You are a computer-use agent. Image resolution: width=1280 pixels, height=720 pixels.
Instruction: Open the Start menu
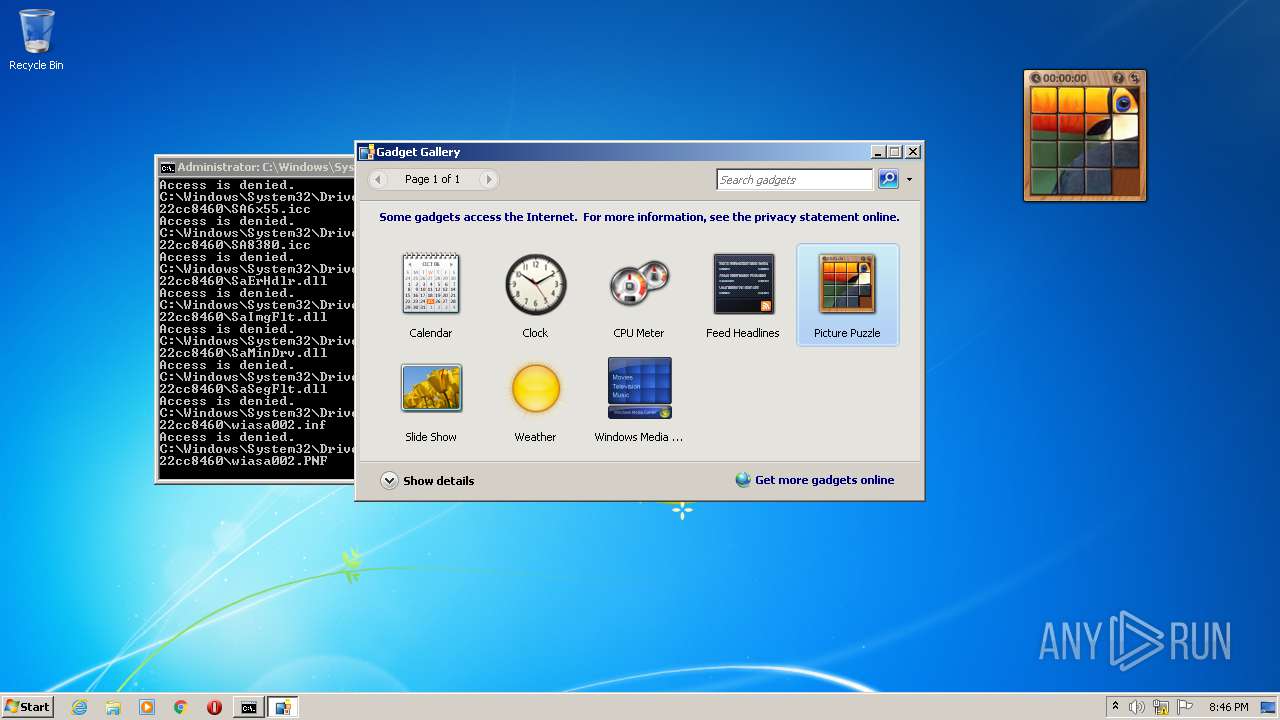27,707
